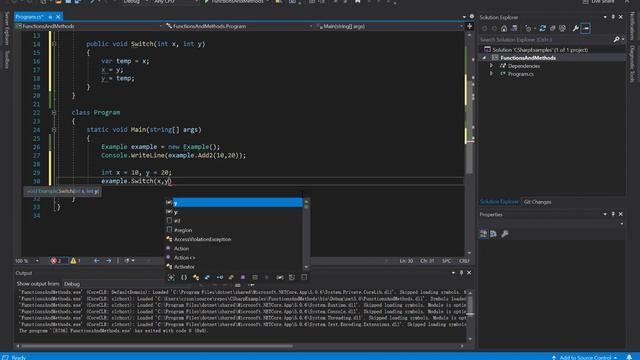The height and width of the screenshot is (360, 640).
Task: Collapse the FunctionsAndMethods project node
Action: coord(484,58)
